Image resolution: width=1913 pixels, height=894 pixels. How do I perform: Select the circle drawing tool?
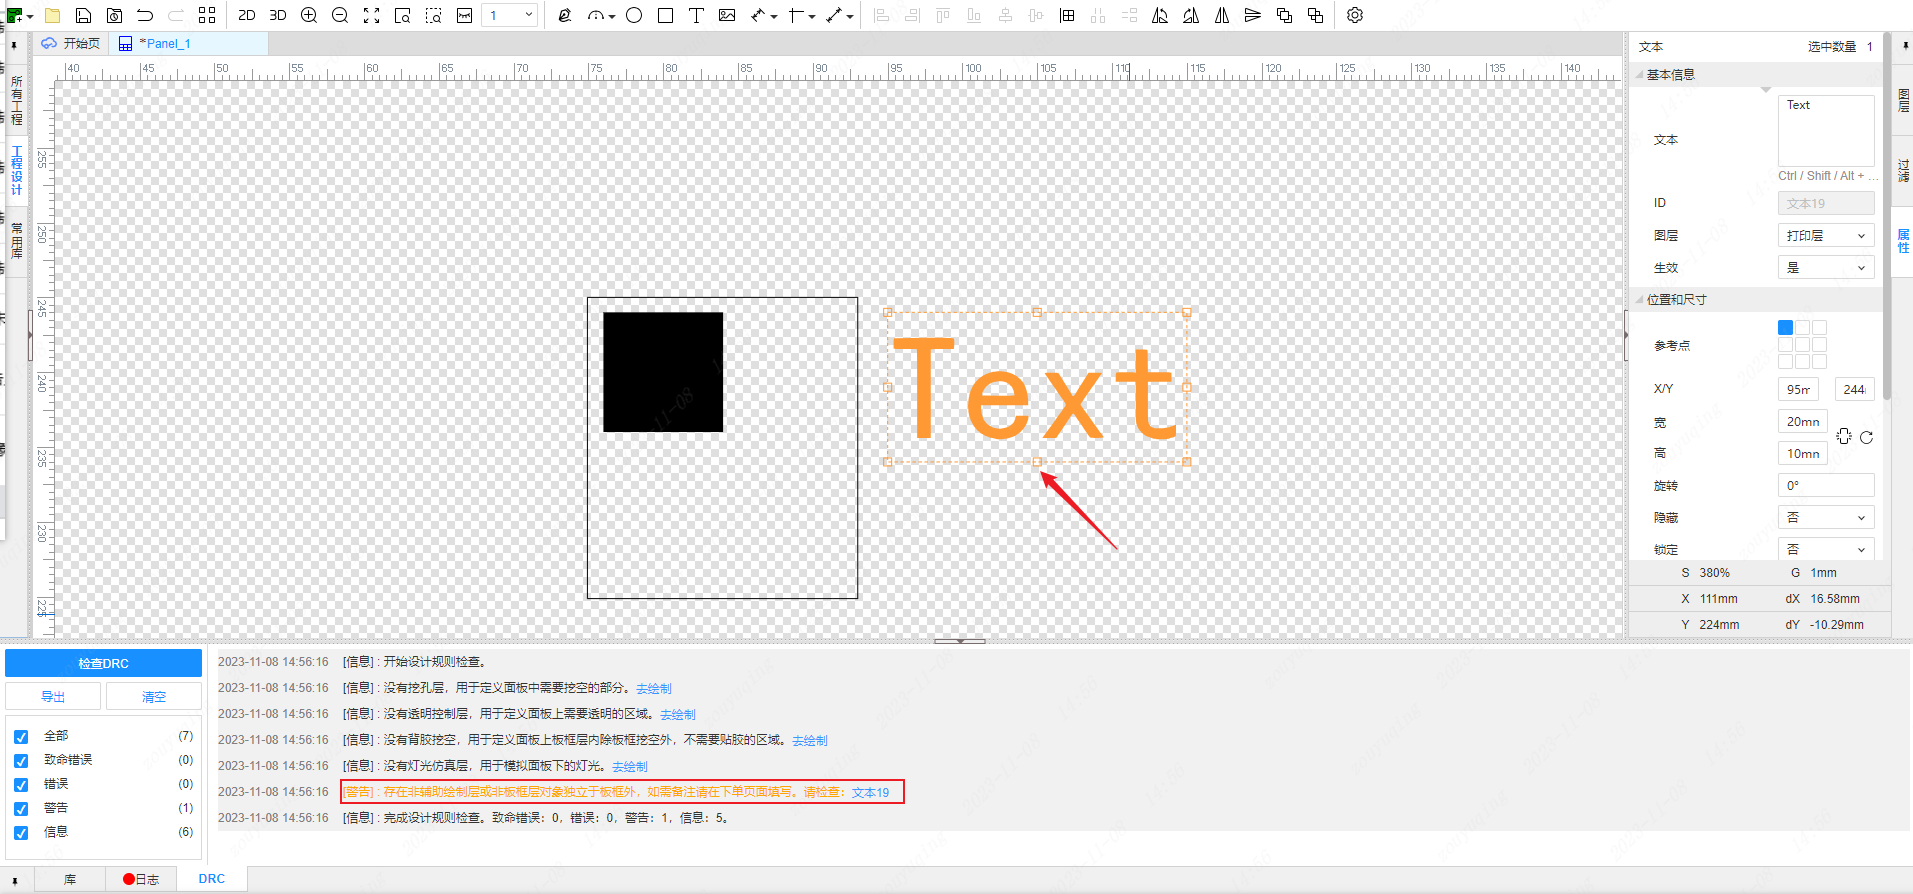pyautogui.click(x=634, y=15)
